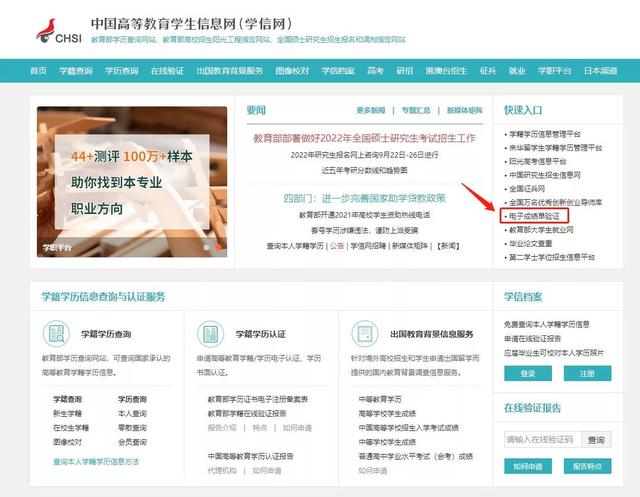
Task: Open 第二学士学位招生信息平台 link
Action: 551,257
